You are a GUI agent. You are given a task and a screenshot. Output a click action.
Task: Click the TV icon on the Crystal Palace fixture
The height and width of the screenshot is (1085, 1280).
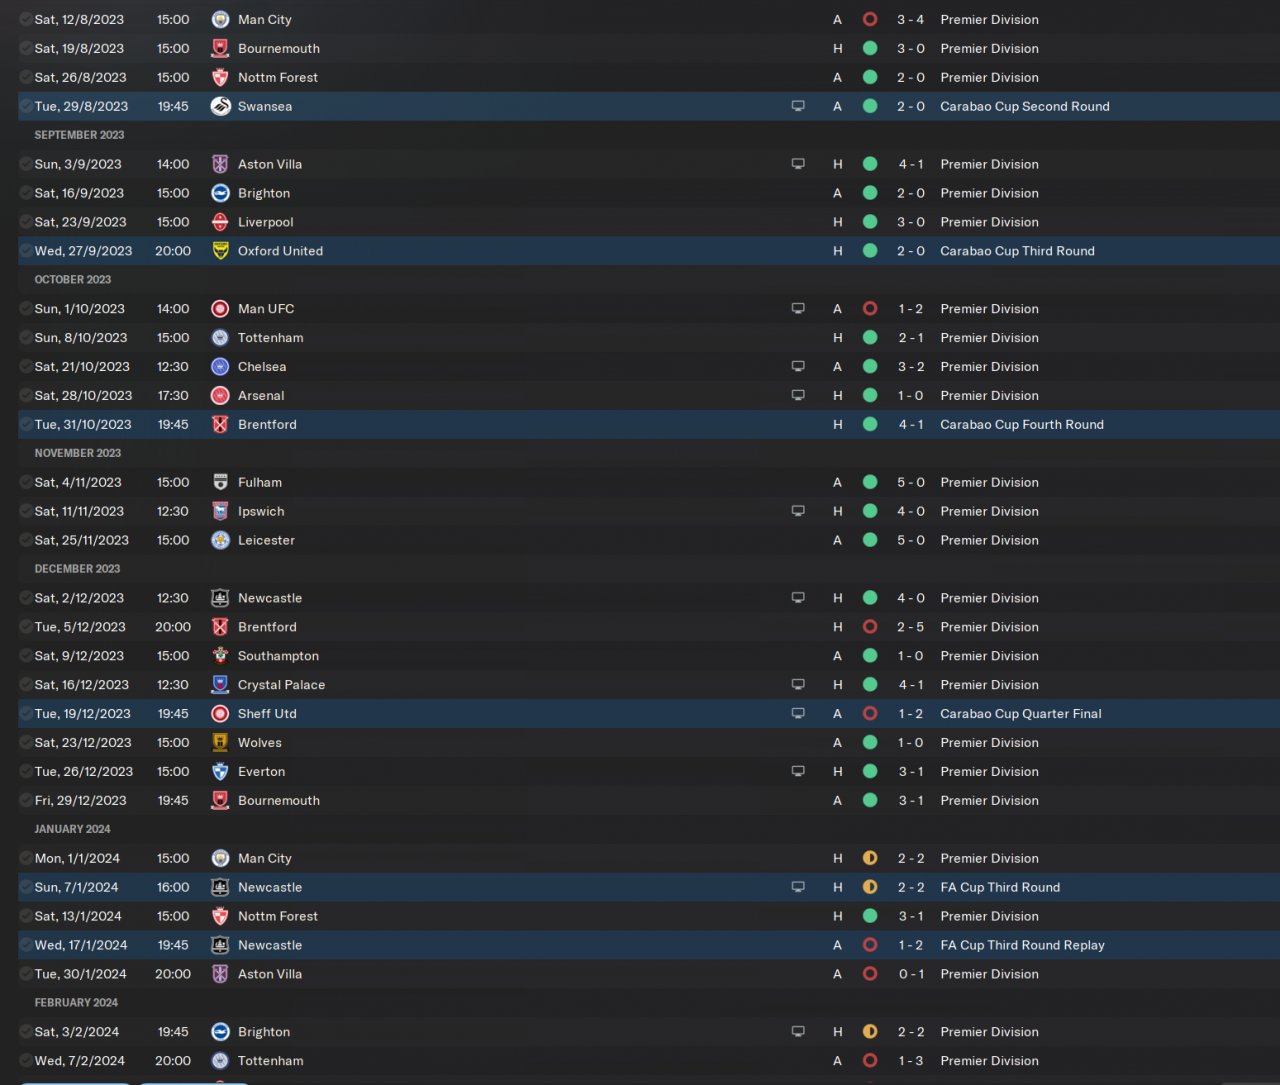[798, 685]
